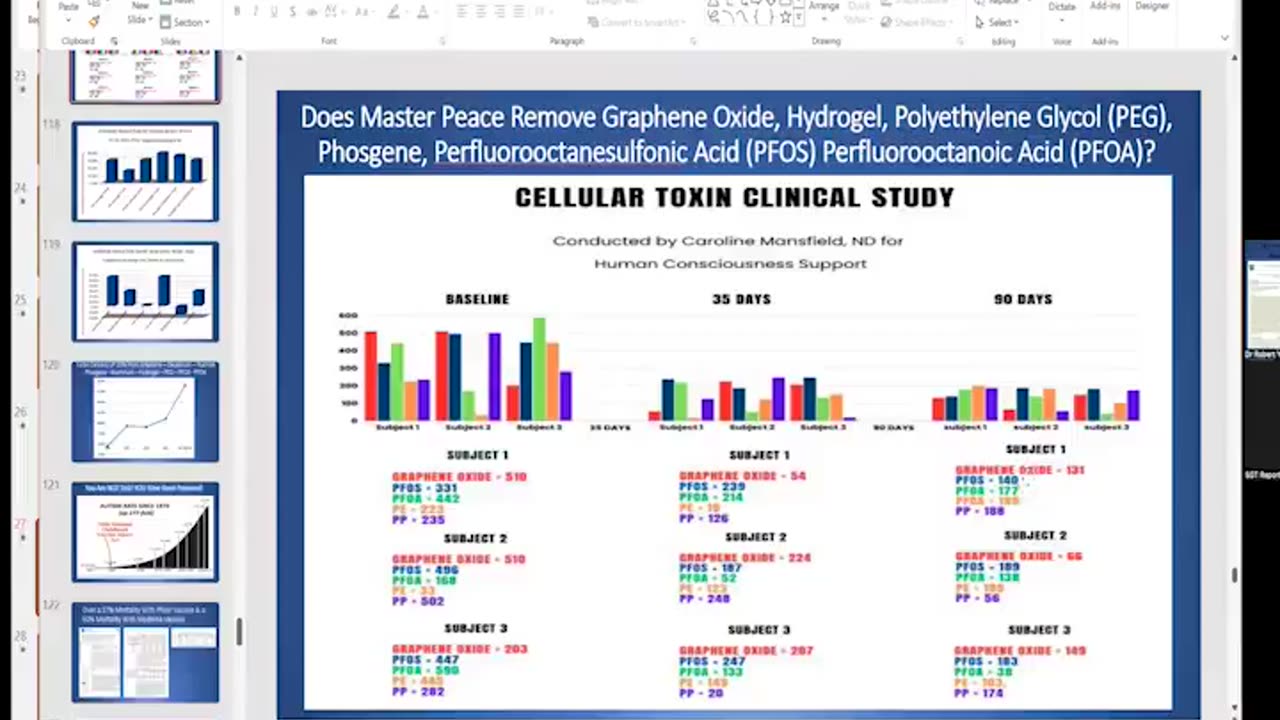Screen dimensions: 1280x720
Task: Click the 'PP - 188' value
Action: click(980, 511)
